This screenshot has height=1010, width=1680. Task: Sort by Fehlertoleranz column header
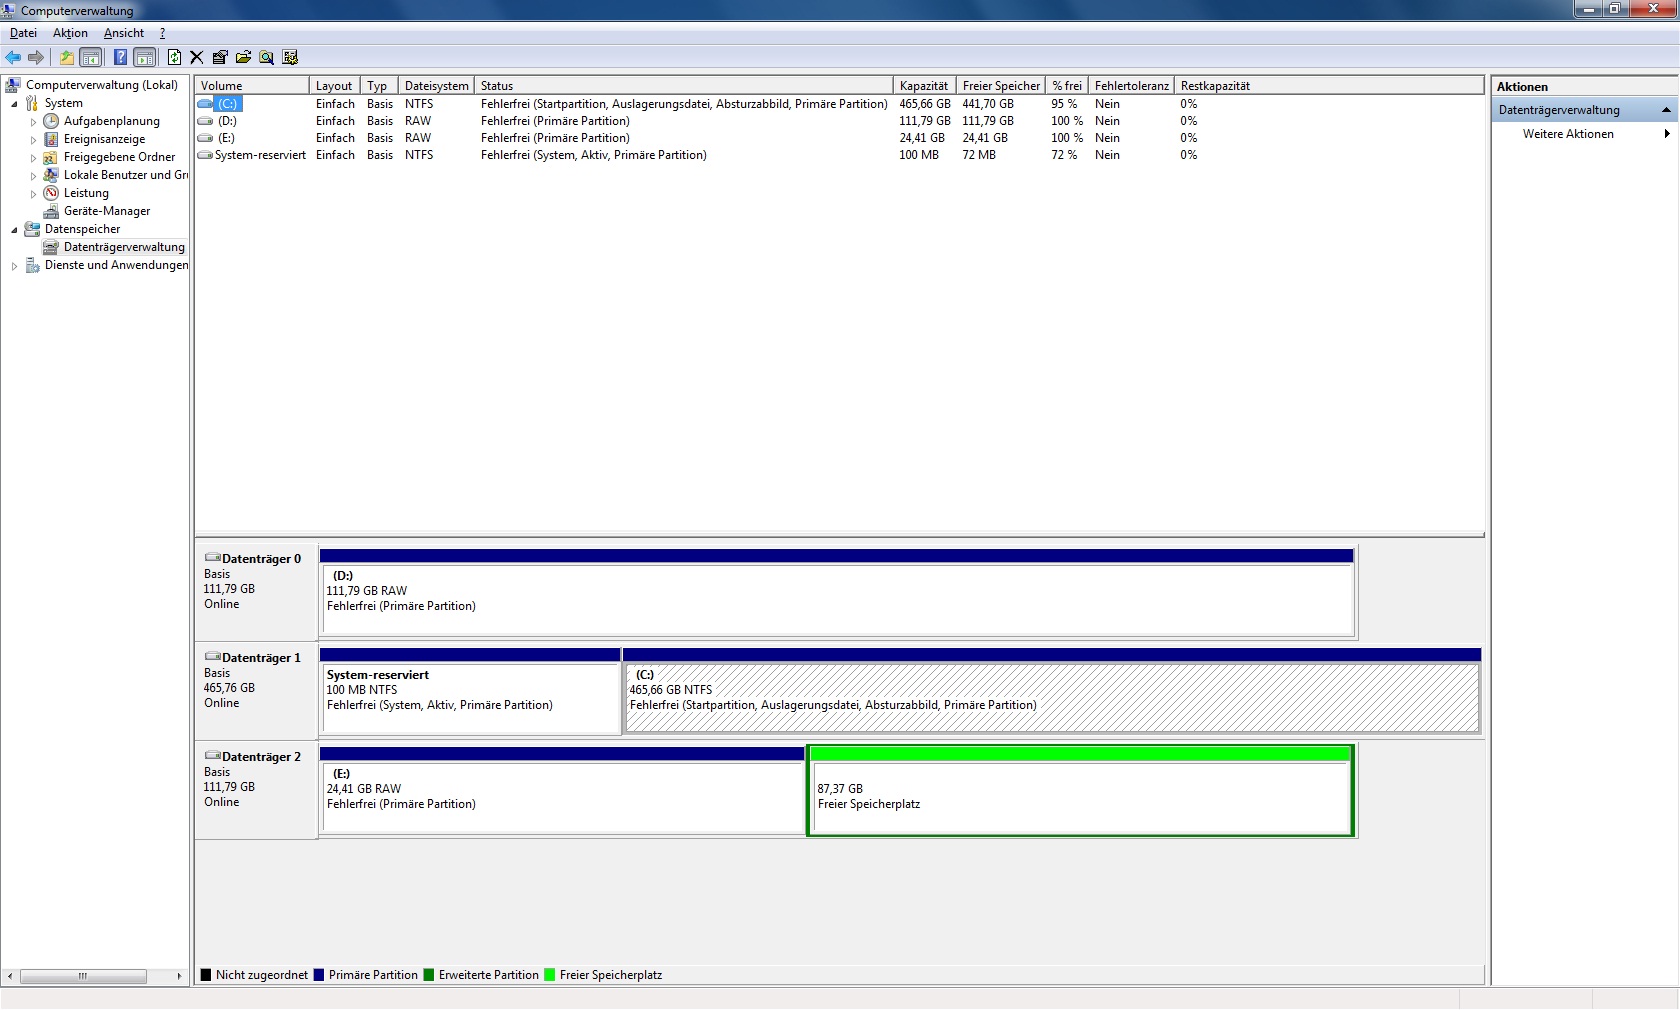click(1131, 86)
